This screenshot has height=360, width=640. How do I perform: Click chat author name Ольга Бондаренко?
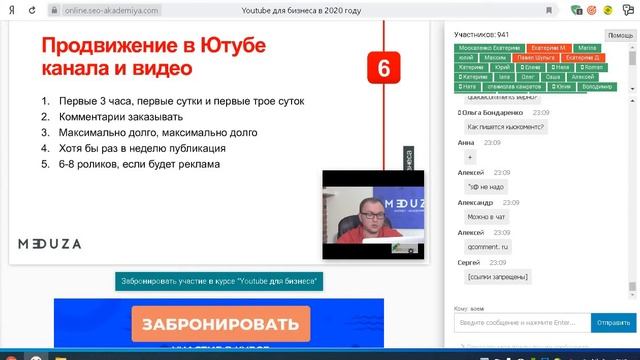[492, 112]
